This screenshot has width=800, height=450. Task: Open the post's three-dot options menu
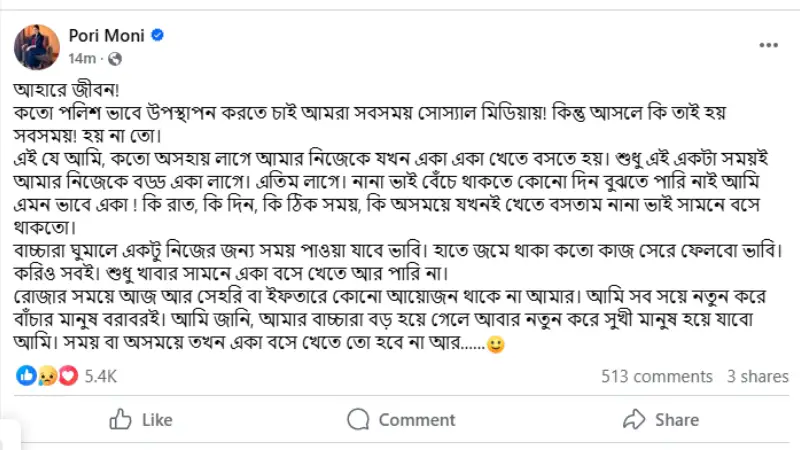coord(768,45)
